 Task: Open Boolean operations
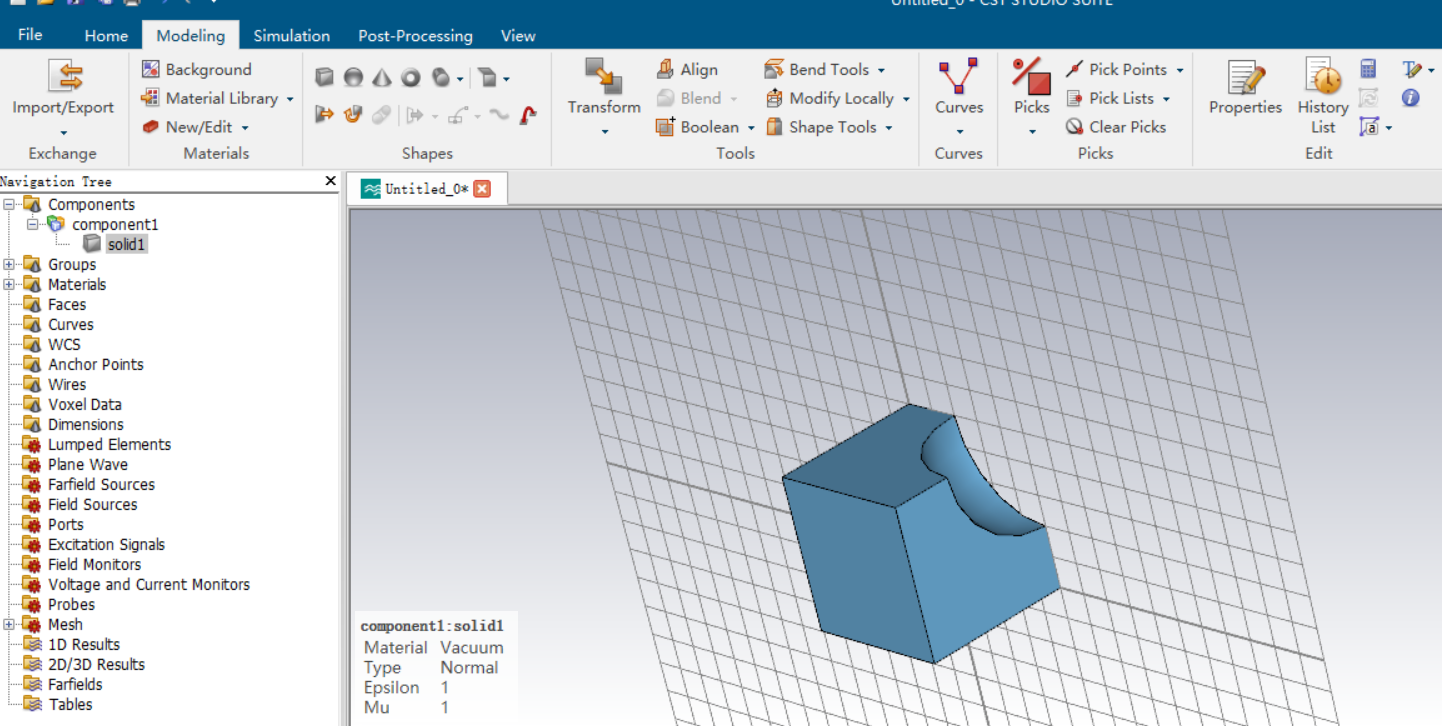pos(705,127)
